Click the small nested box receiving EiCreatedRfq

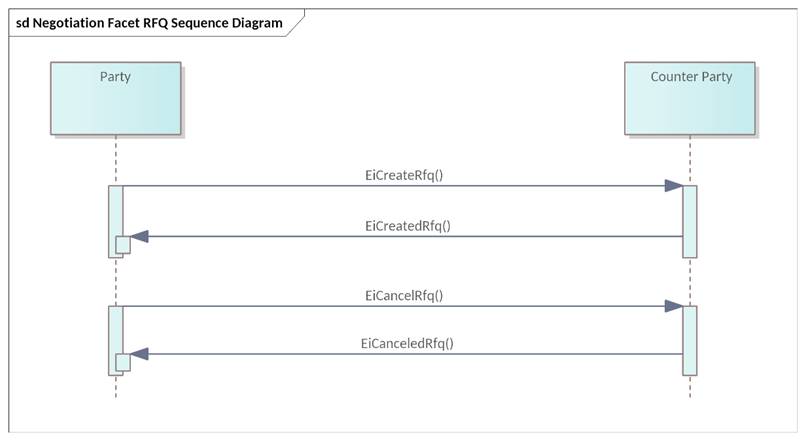pos(123,245)
